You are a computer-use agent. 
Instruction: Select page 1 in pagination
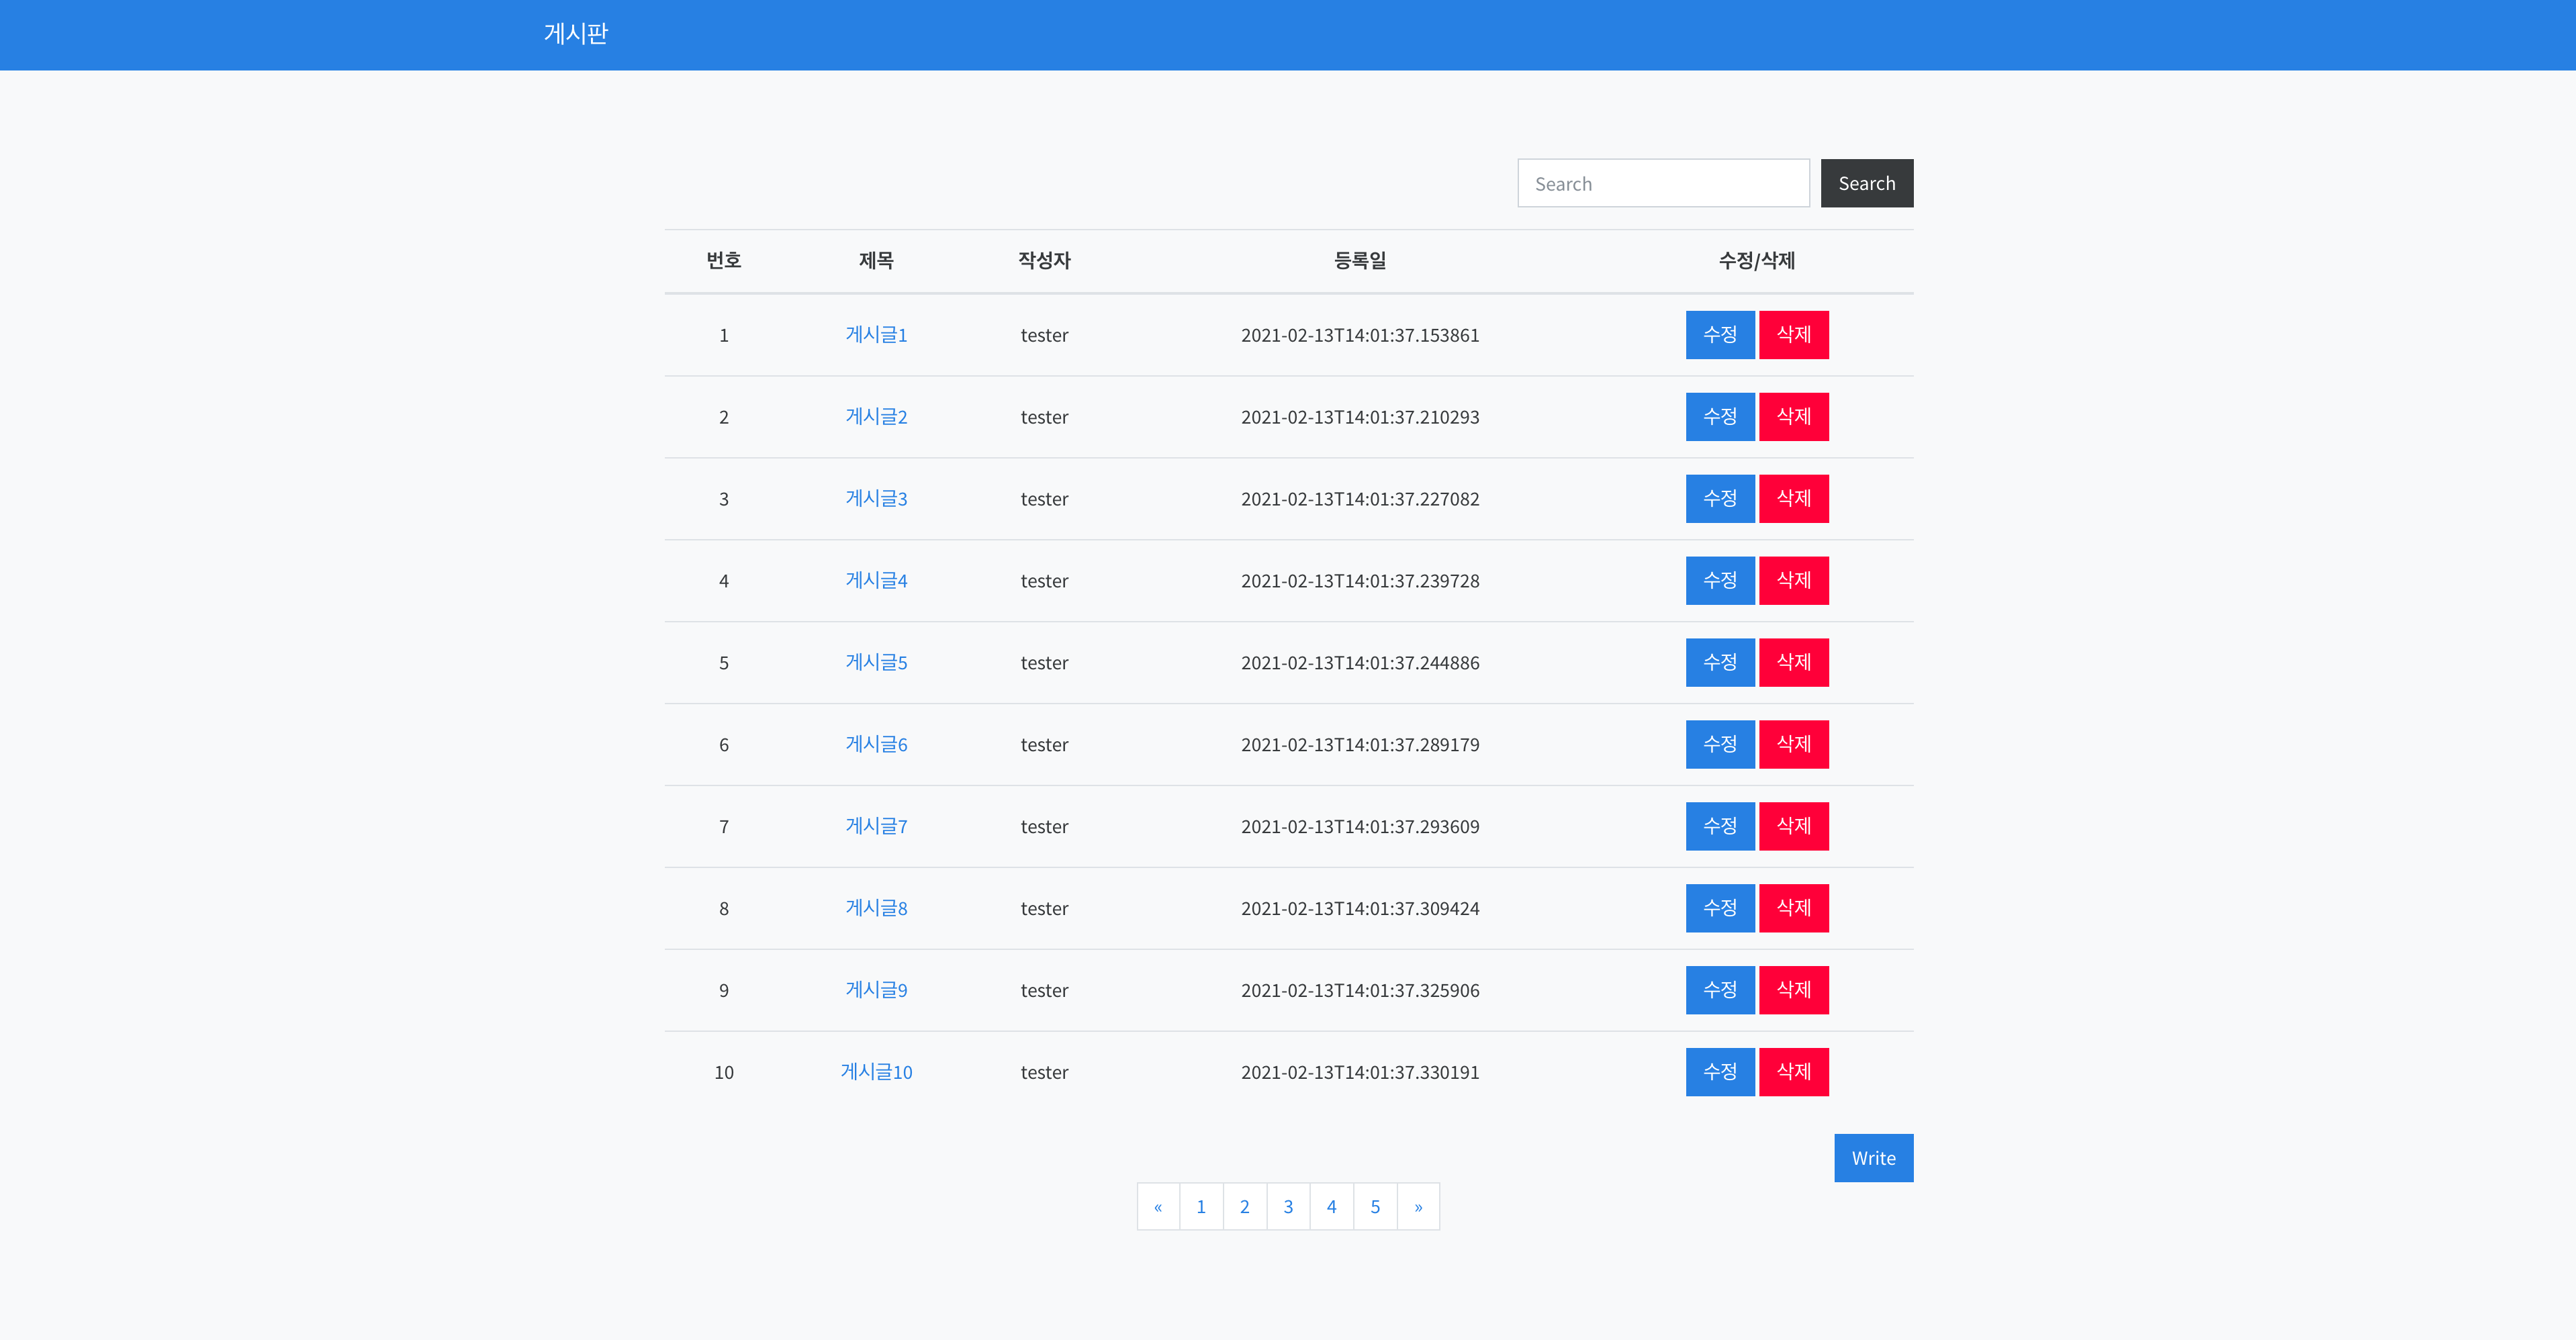(x=1201, y=1207)
